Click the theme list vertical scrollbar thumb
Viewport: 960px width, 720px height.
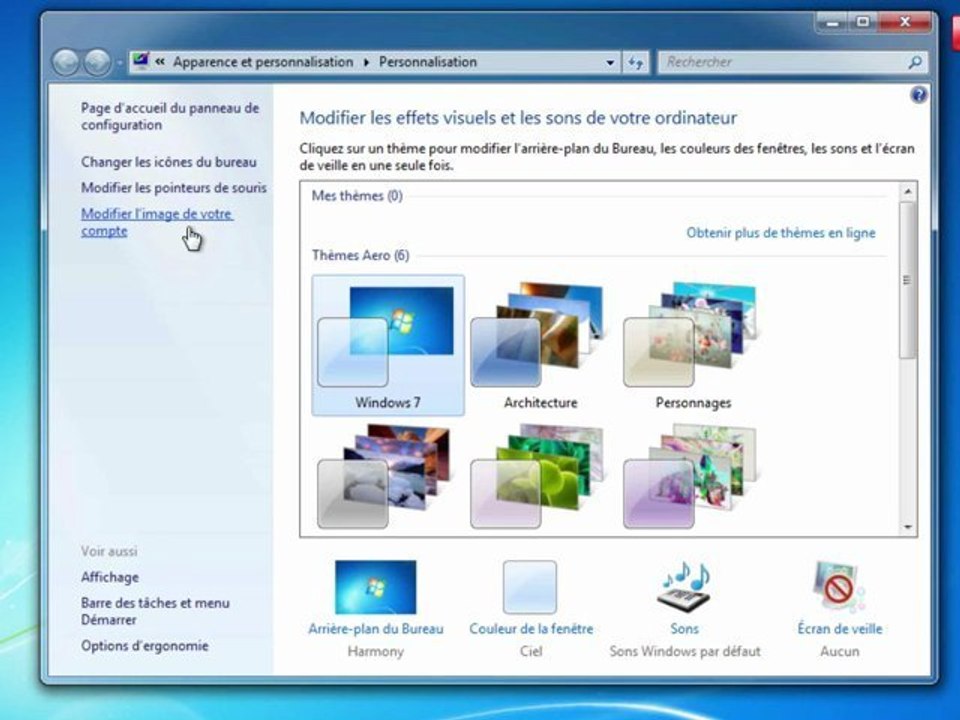click(x=908, y=280)
